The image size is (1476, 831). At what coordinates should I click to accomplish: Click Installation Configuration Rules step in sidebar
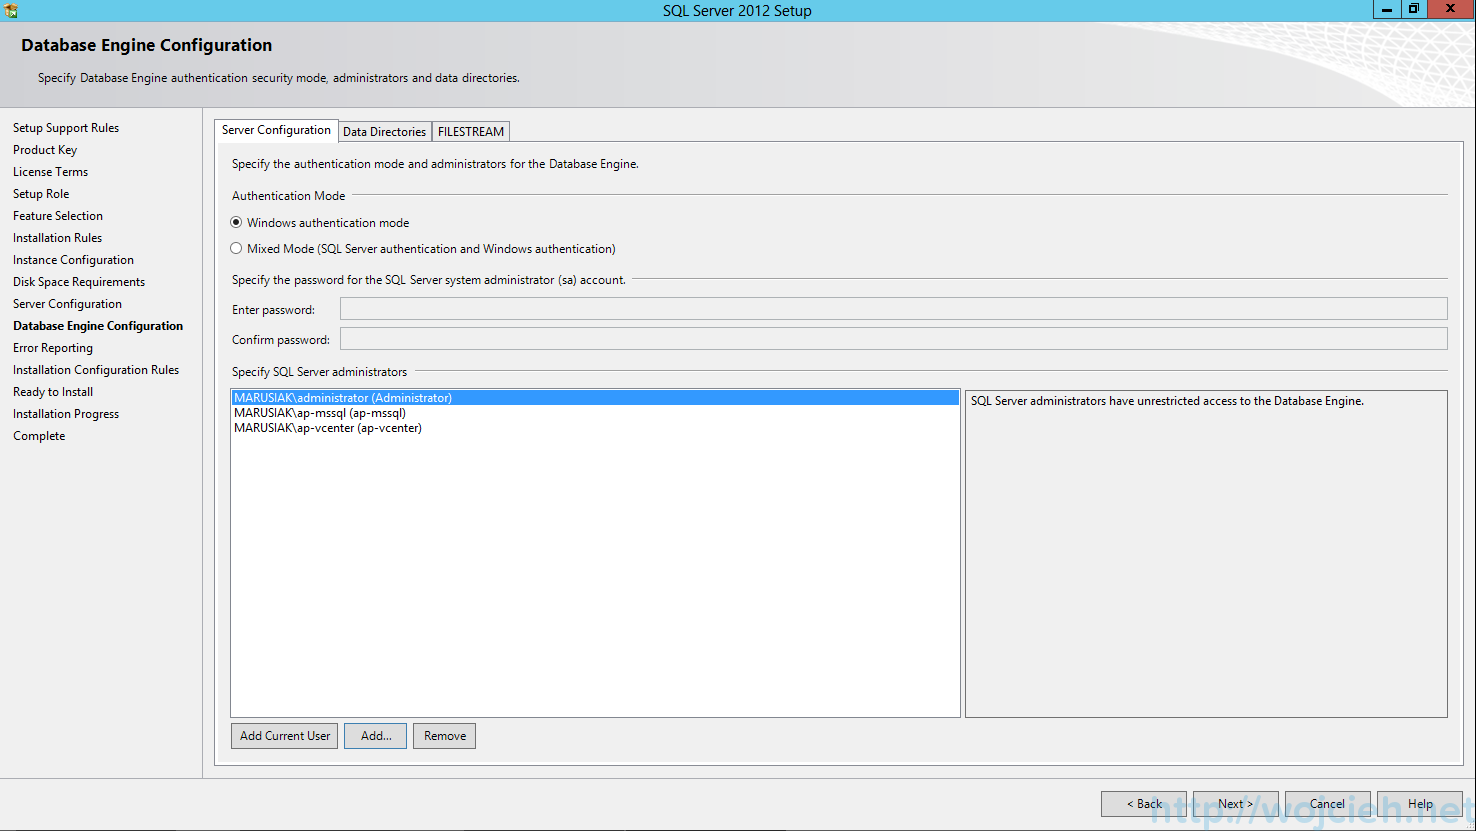96,370
